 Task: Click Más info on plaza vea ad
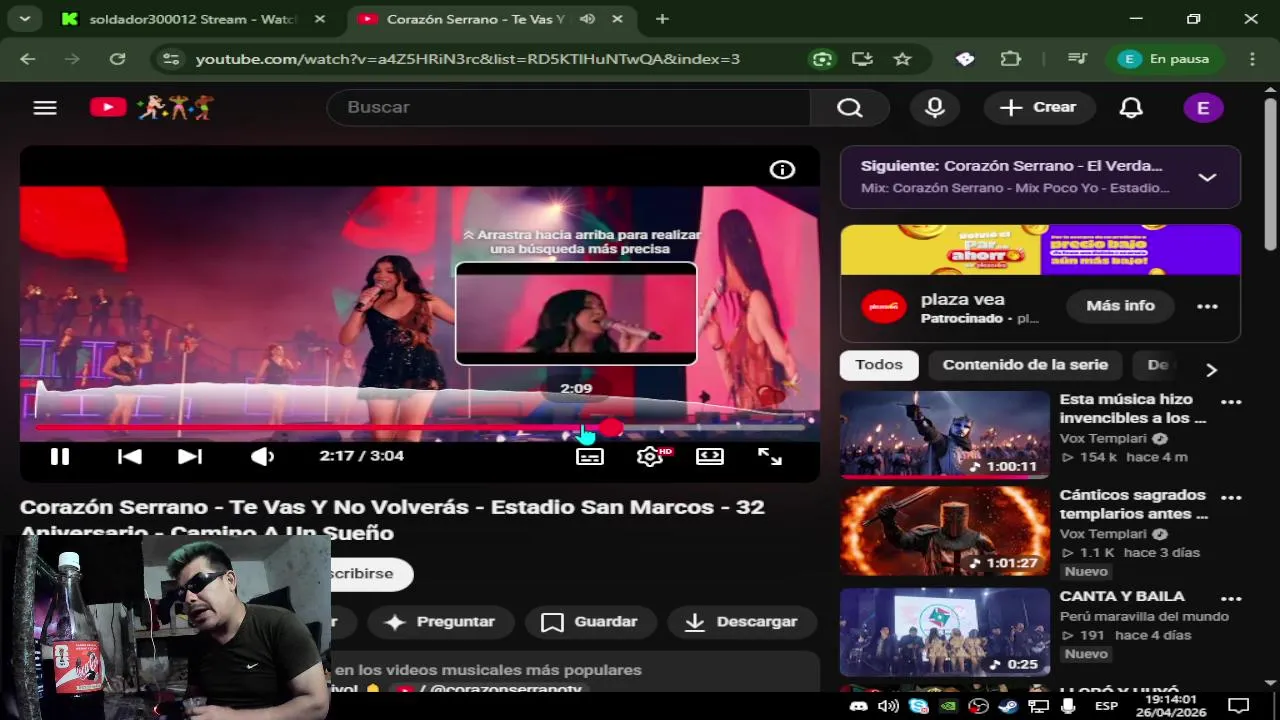(x=1120, y=306)
